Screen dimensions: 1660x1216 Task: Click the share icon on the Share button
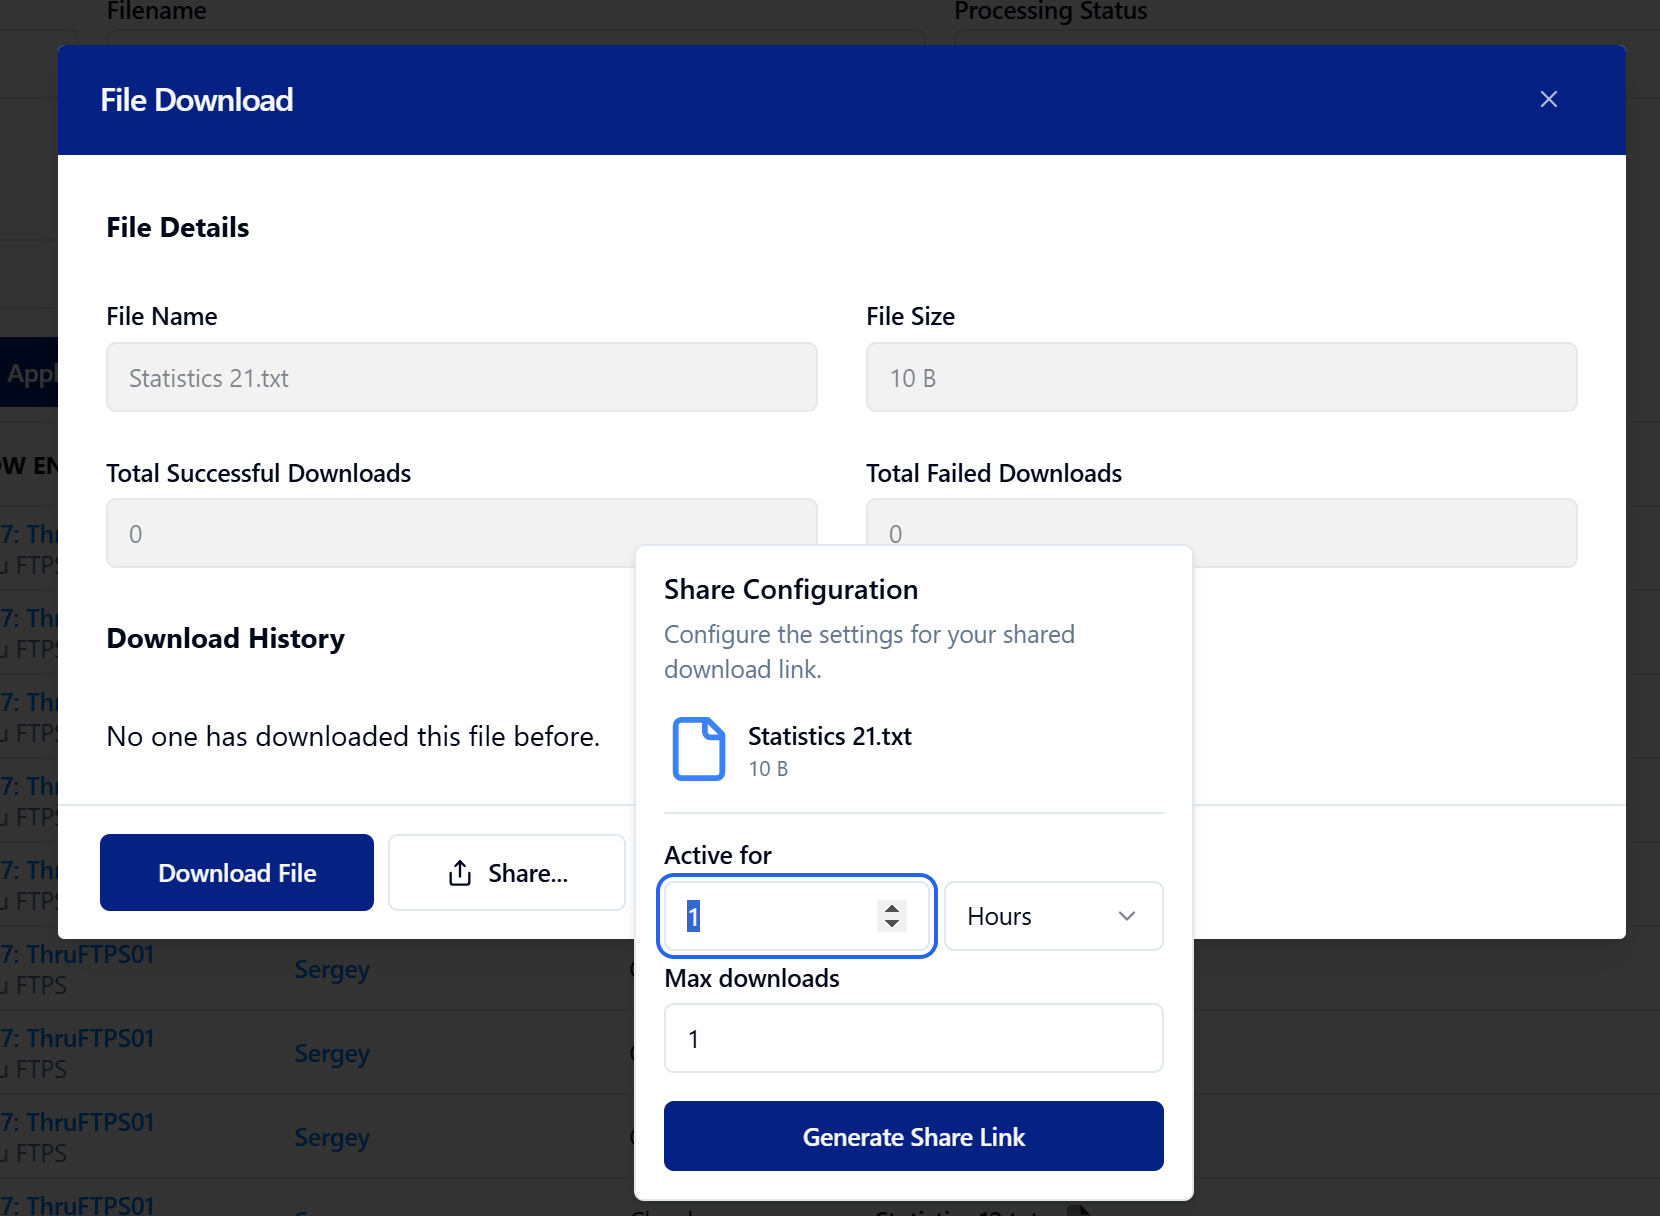(460, 873)
